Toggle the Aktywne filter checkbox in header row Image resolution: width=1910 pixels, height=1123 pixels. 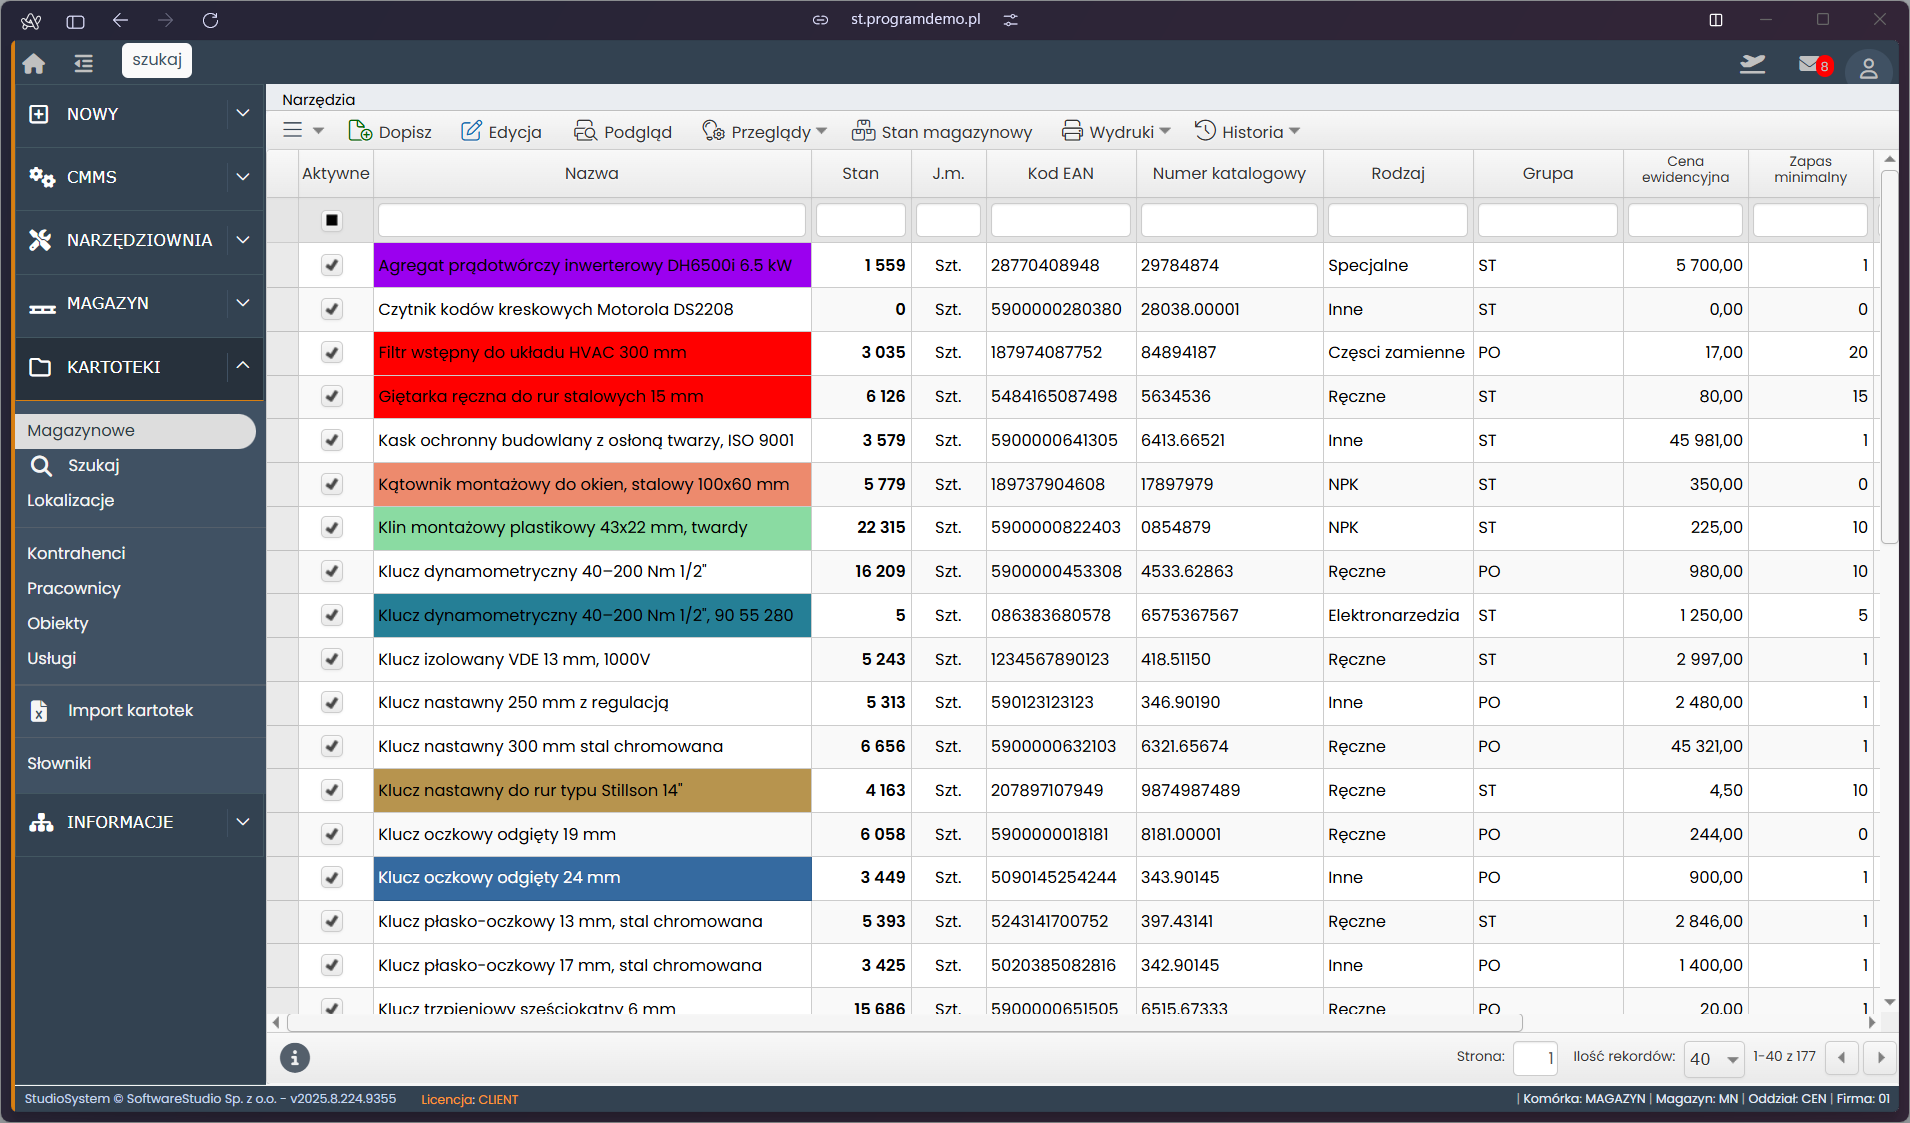(332, 220)
